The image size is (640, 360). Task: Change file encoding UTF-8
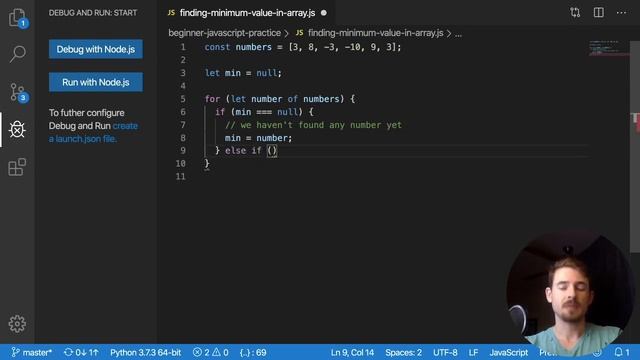pos(445,352)
